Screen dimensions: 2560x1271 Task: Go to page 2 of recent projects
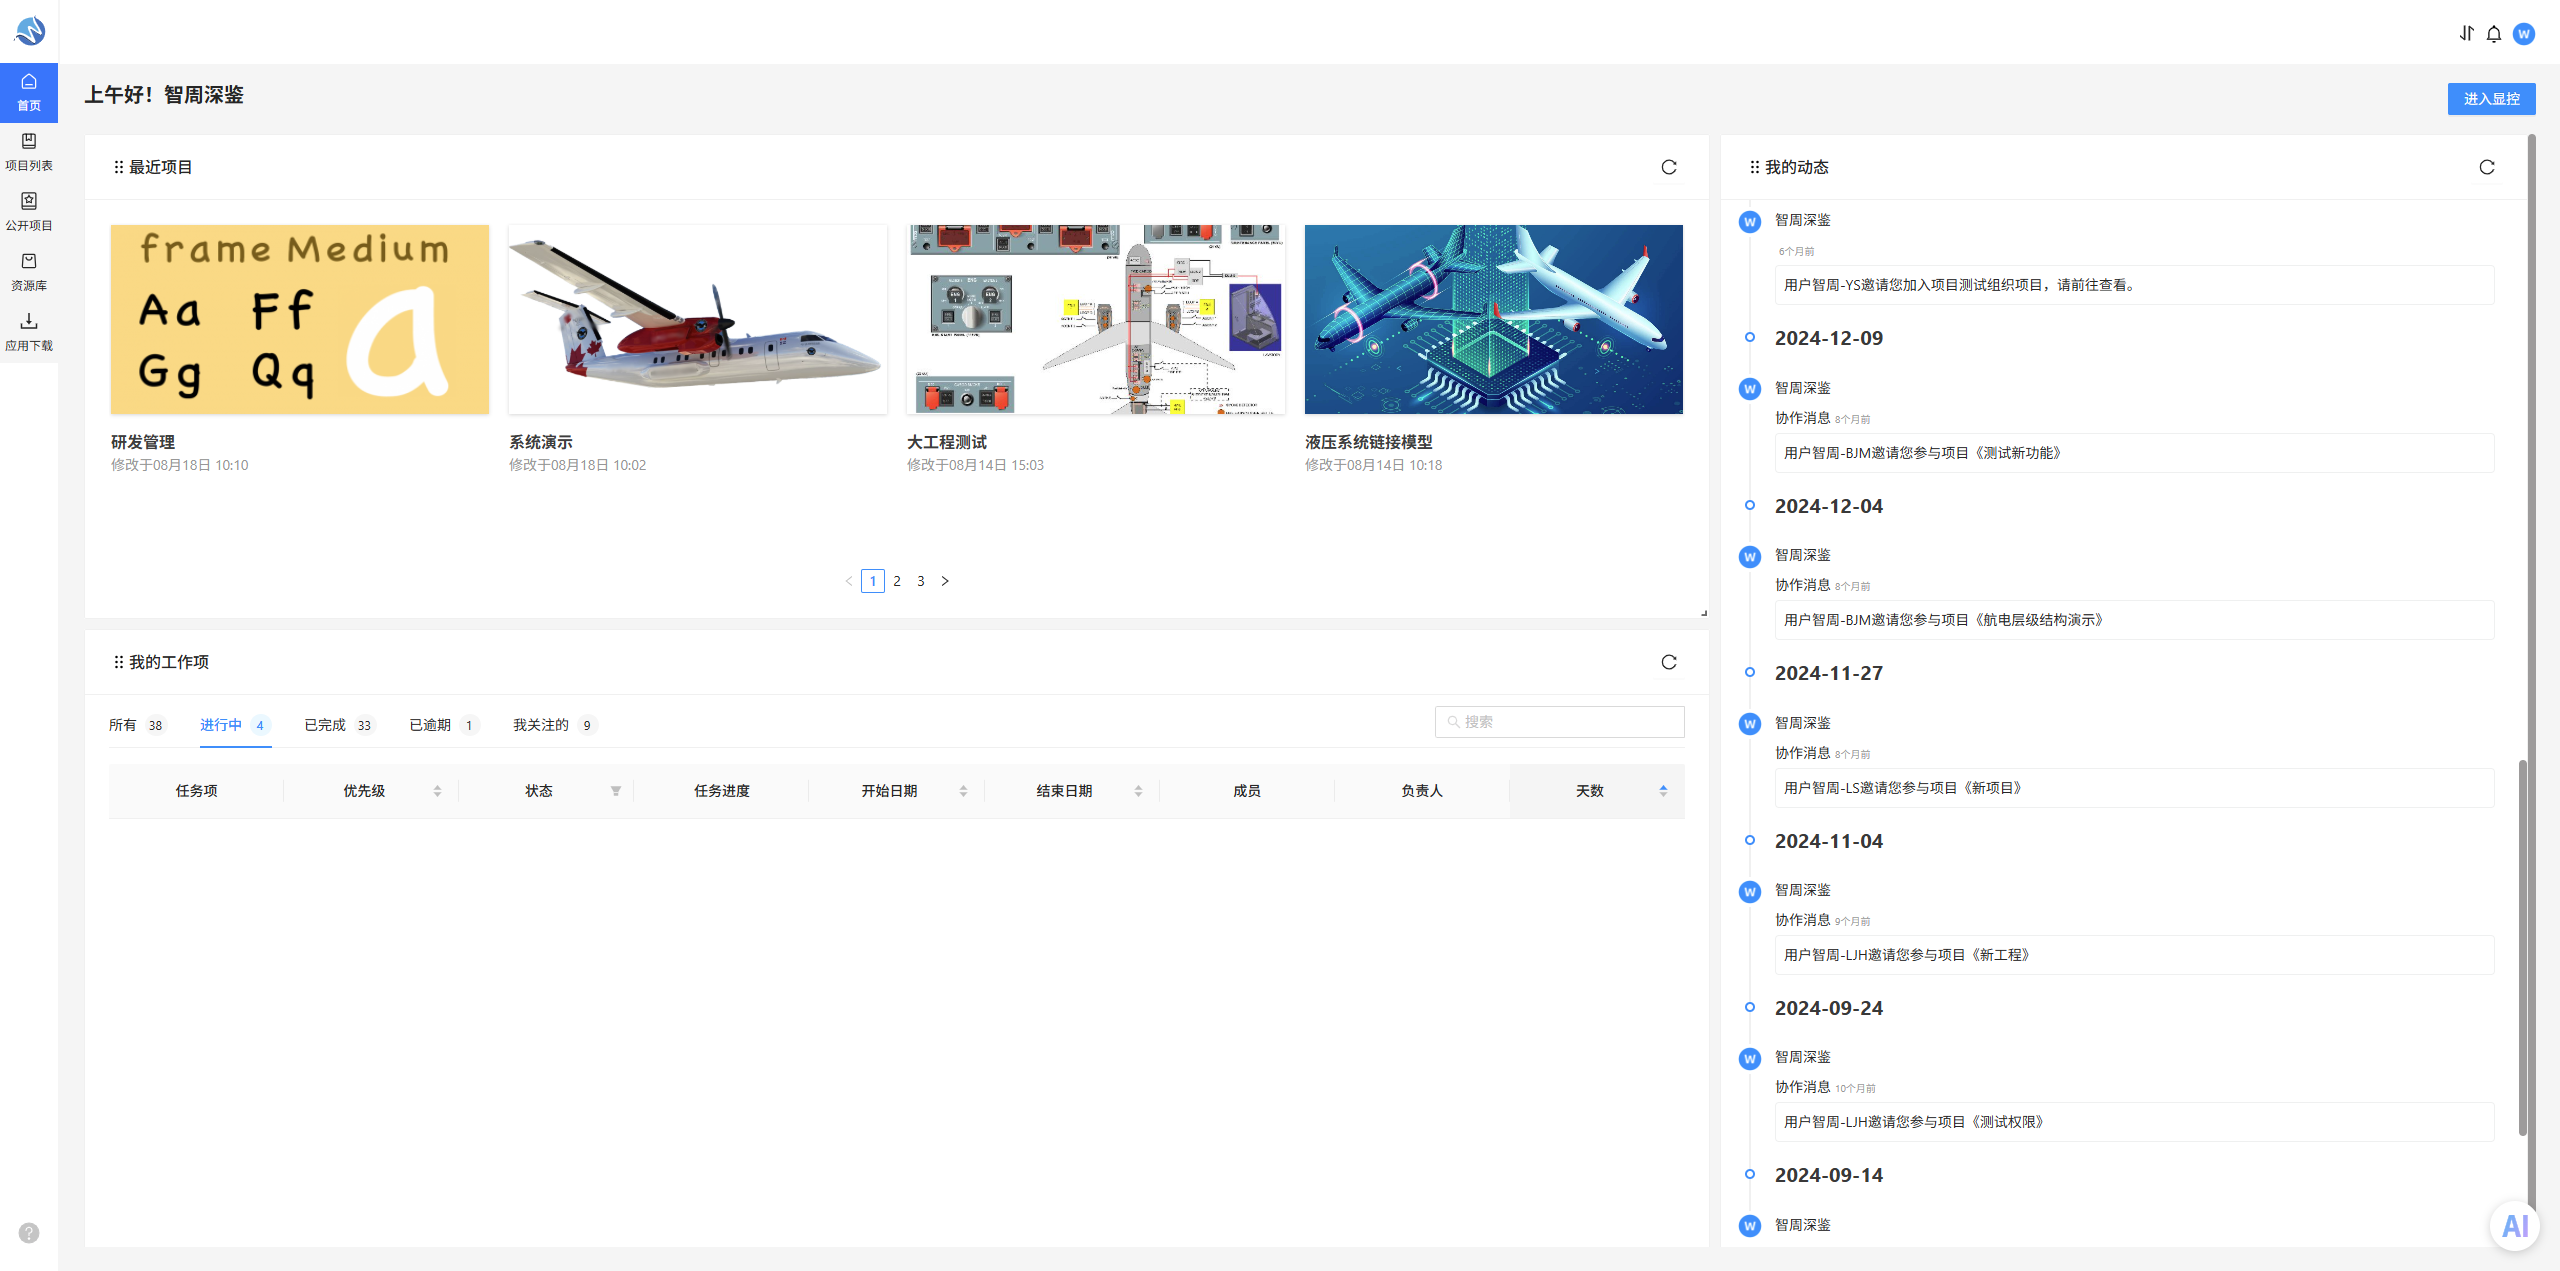897,581
